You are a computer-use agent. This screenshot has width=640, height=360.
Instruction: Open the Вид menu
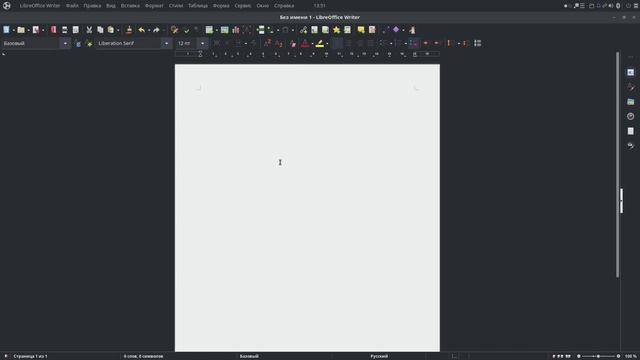(111, 6)
